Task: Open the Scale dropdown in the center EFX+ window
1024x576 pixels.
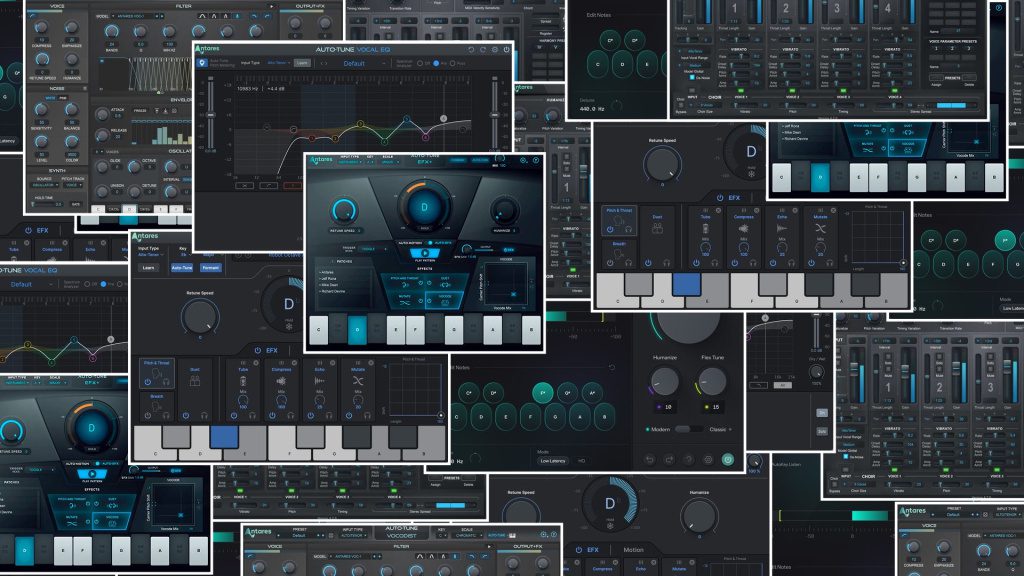Action: point(391,162)
